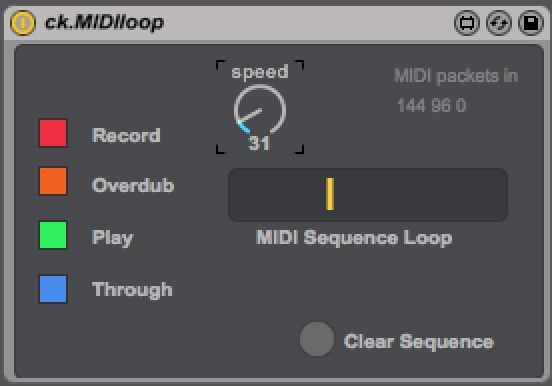This screenshot has height=386, width=552.
Task: Click the Overdub text label
Action: tap(133, 185)
